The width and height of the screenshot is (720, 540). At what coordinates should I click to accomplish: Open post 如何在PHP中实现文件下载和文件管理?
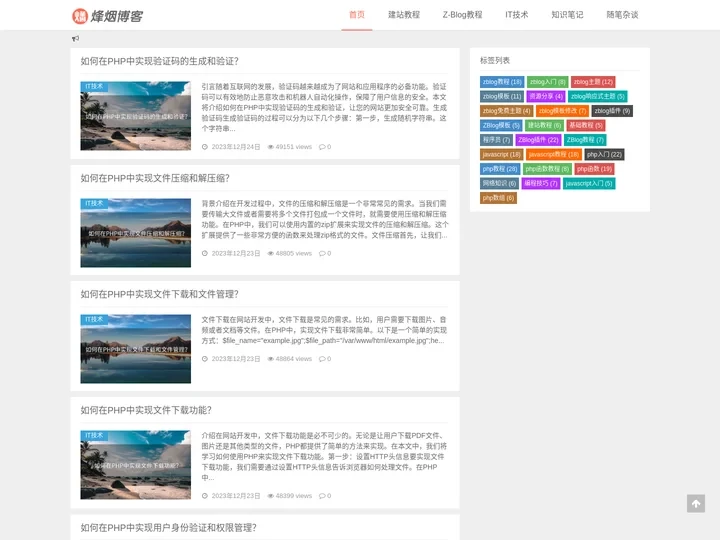pyautogui.click(x=159, y=294)
